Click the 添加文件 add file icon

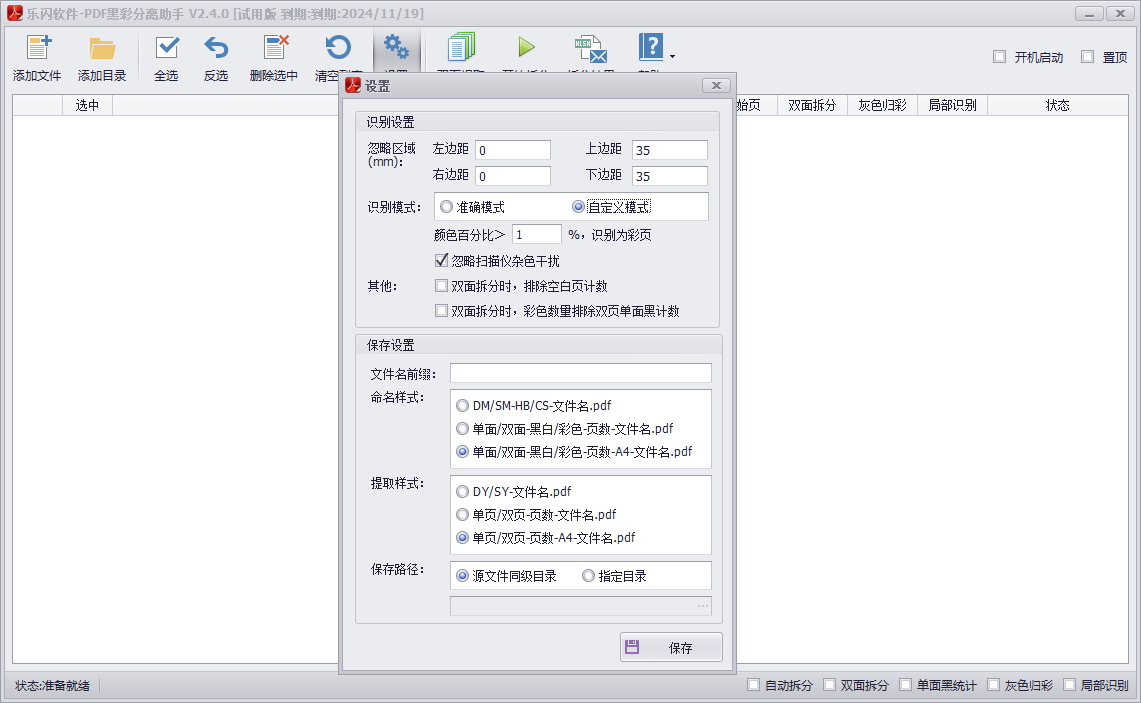pos(39,48)
